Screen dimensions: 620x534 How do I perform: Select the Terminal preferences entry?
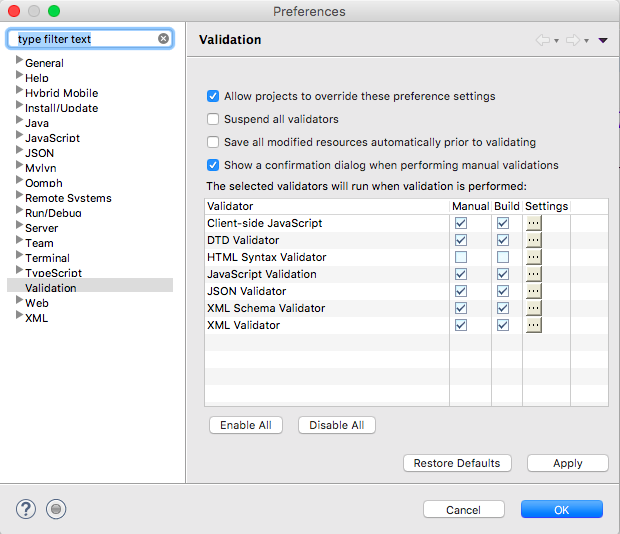point(47,258)
